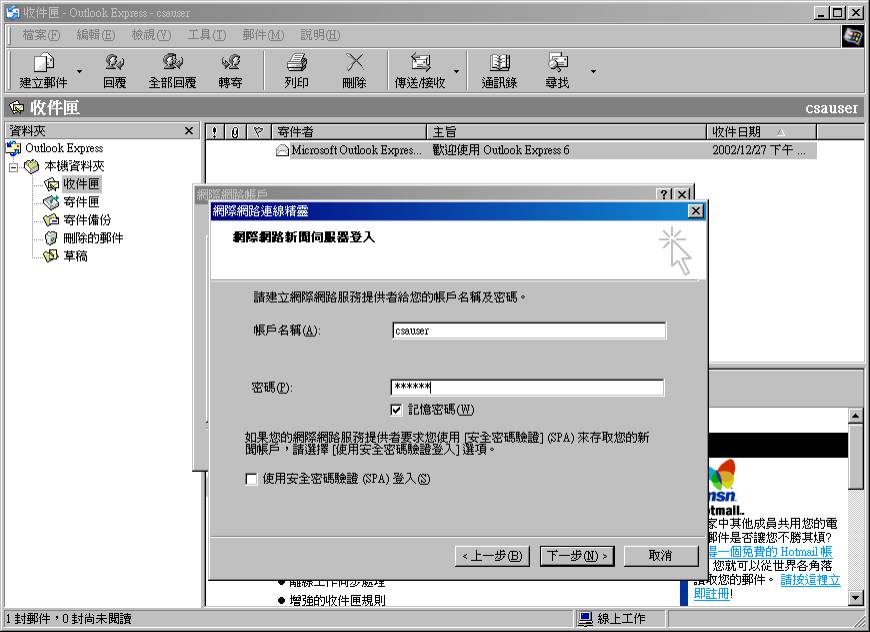Select the 刪除的郵件 folder in tree
Screen dimensions: 870x632
click(93, 238)
